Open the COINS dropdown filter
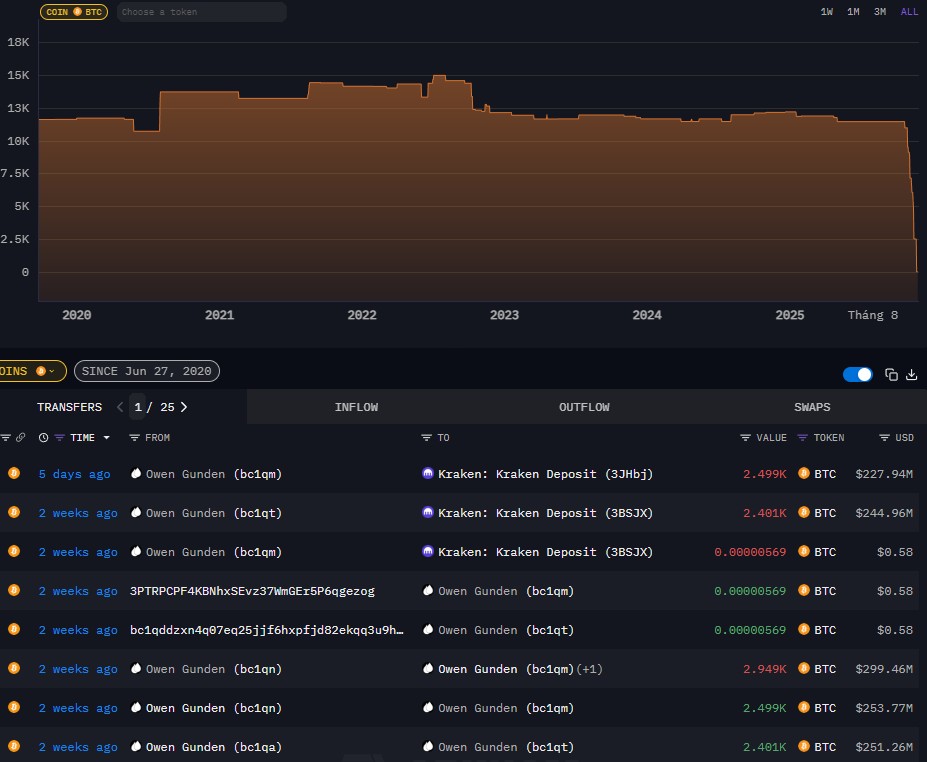 31,371
